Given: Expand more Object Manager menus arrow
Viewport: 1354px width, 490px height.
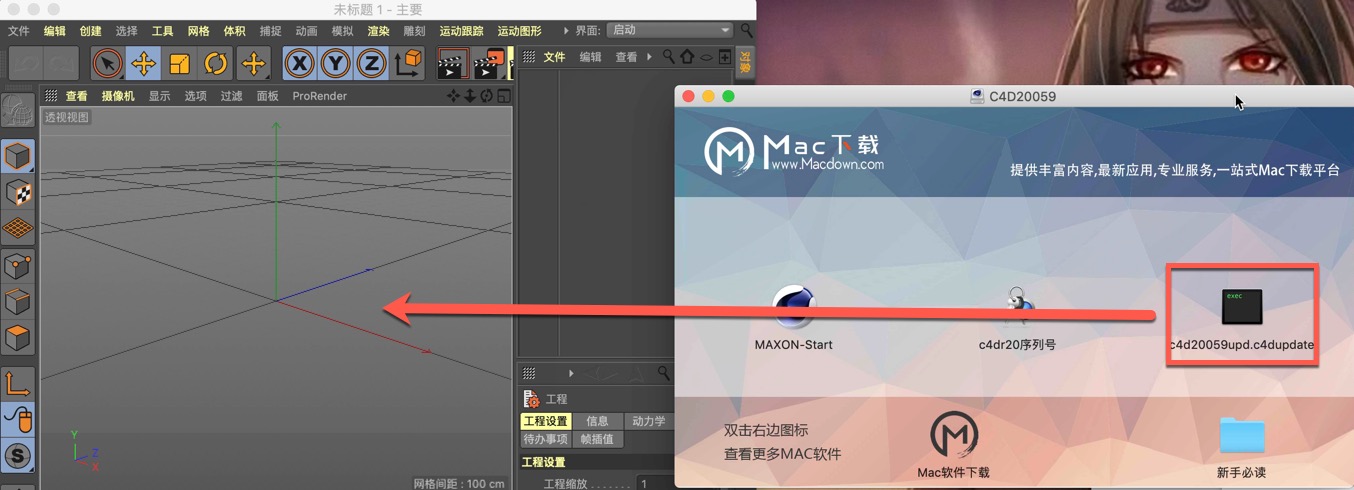Looking at the screenshot, I should tap(649, 57).
